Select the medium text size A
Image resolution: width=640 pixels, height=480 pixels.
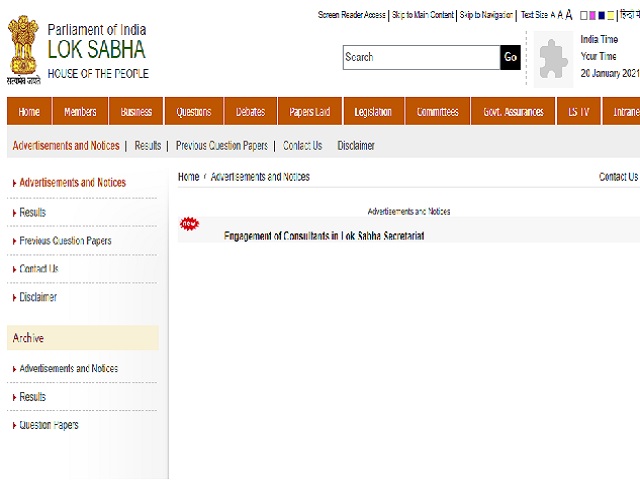560,15
